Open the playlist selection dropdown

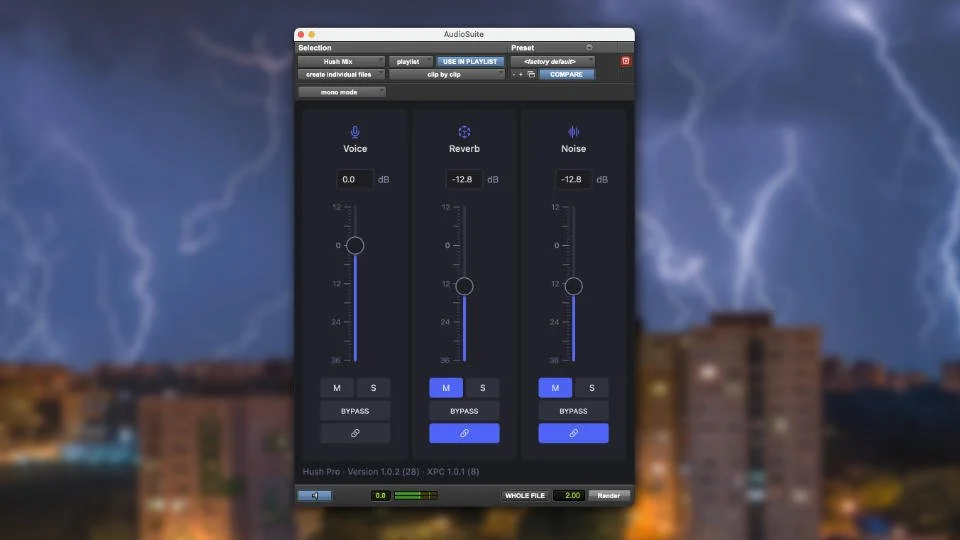(x=410, y=61)
